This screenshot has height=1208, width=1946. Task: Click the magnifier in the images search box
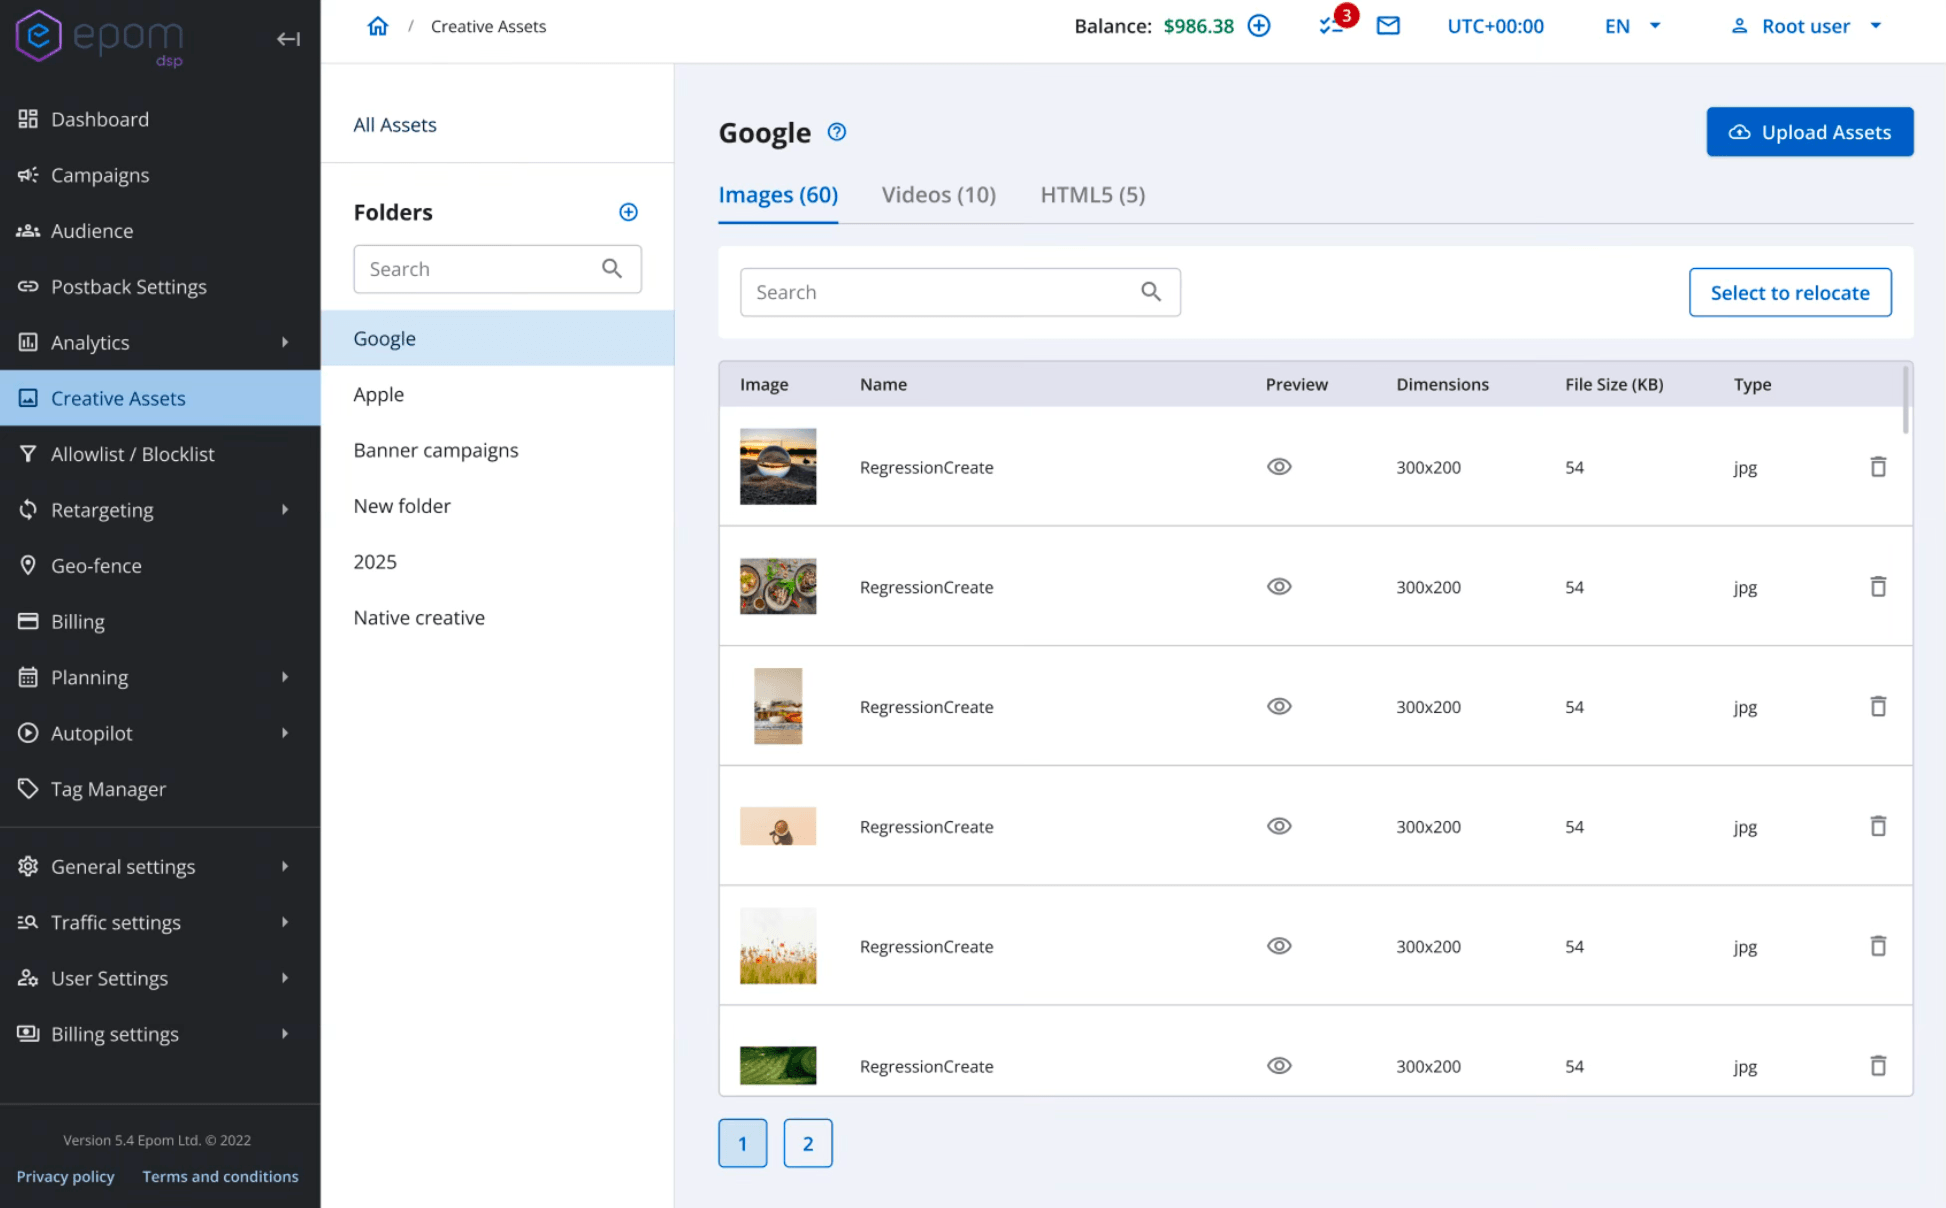tap(1151, 291)
